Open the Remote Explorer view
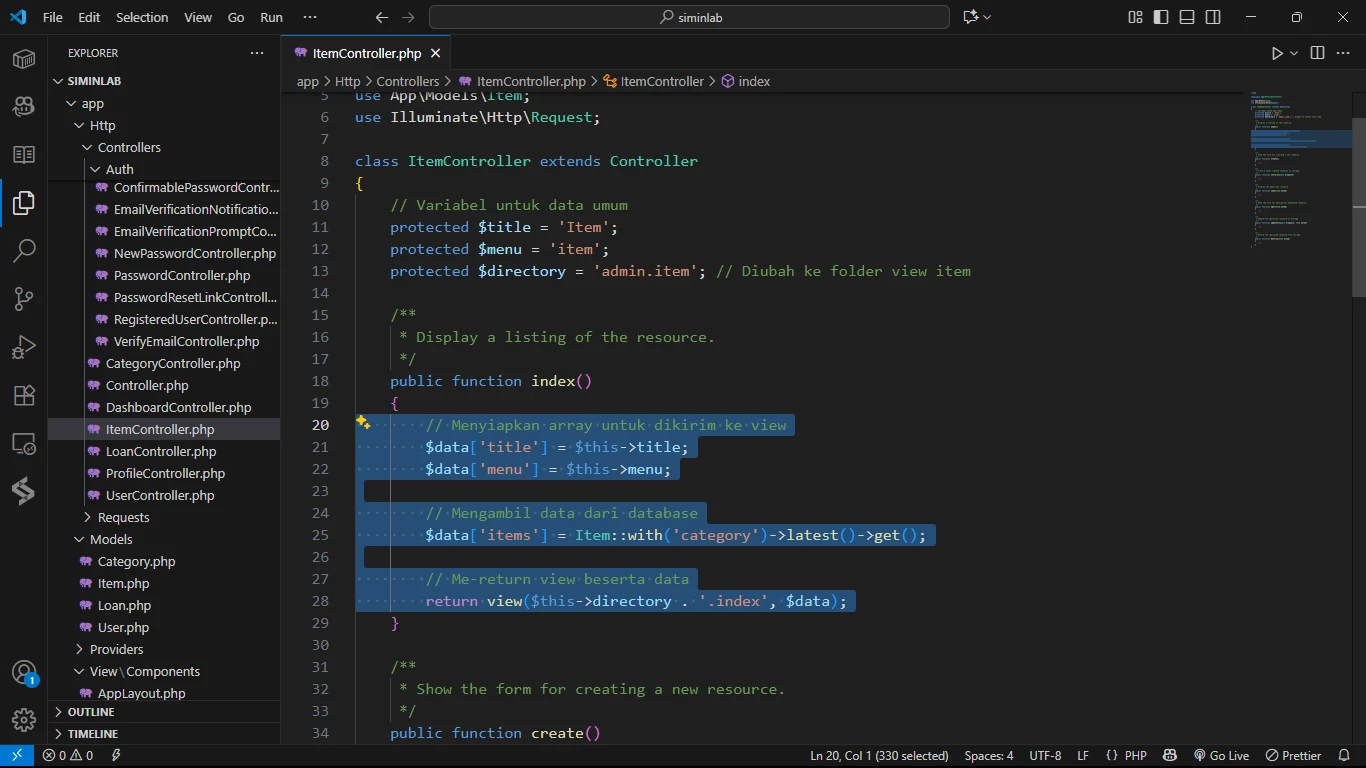Viewport: 1366px width, 768px height. pyautogui.click(x=24, y=443)
